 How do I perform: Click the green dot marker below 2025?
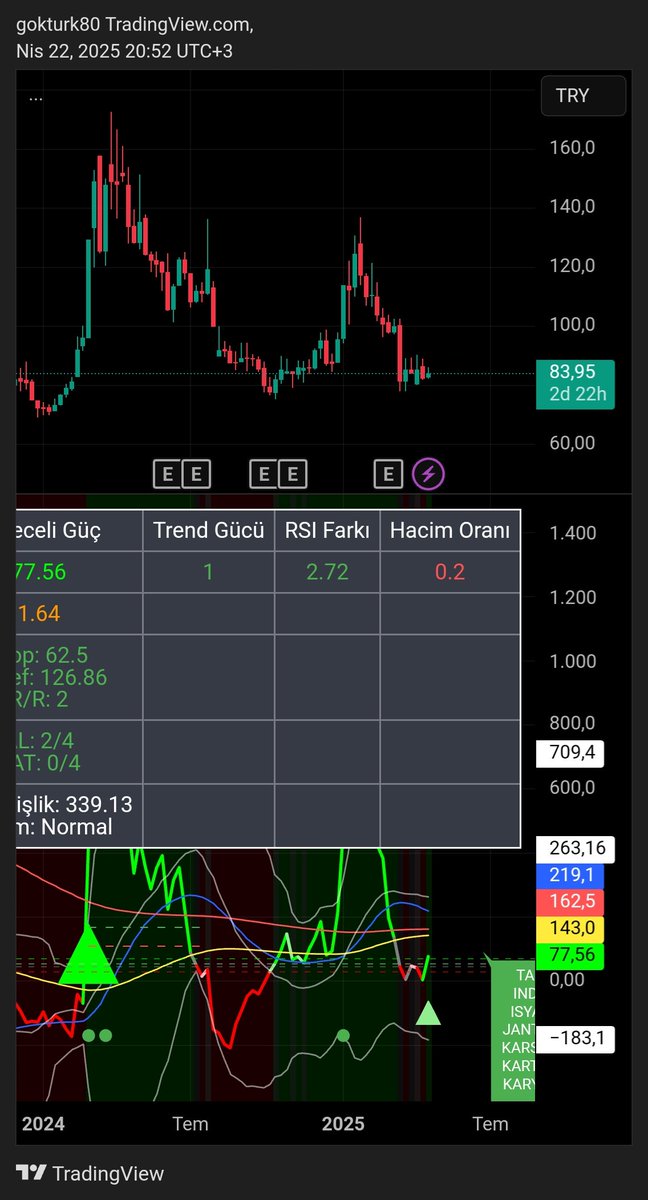(x=343, y=1035)
